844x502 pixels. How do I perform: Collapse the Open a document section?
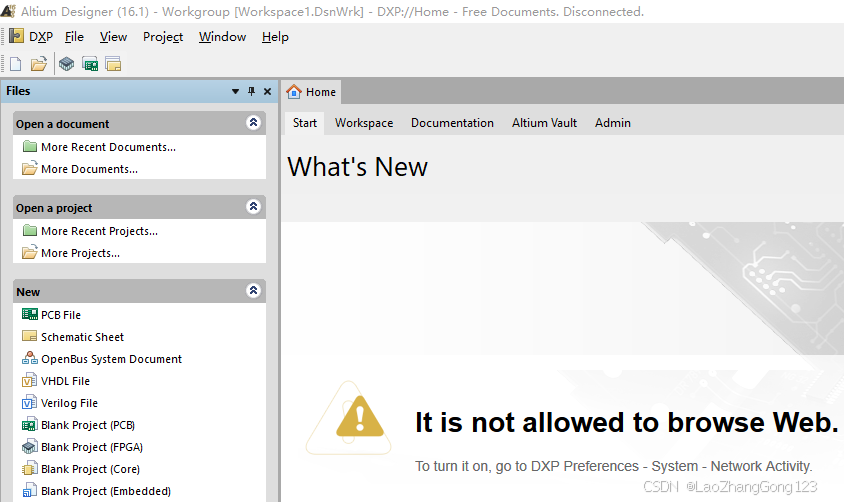point(254,123)
